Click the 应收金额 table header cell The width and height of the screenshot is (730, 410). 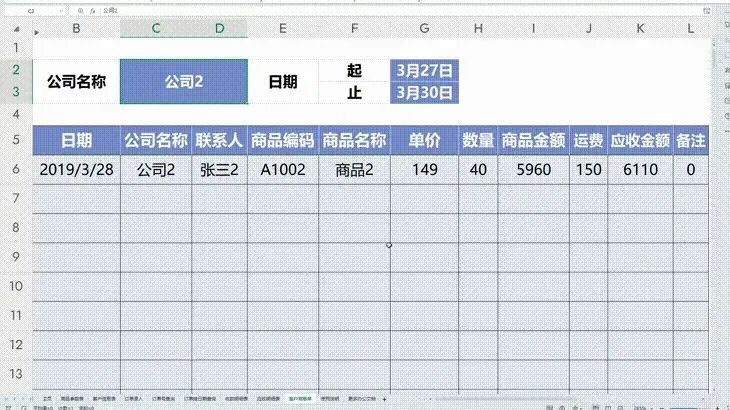click(640, 139)
